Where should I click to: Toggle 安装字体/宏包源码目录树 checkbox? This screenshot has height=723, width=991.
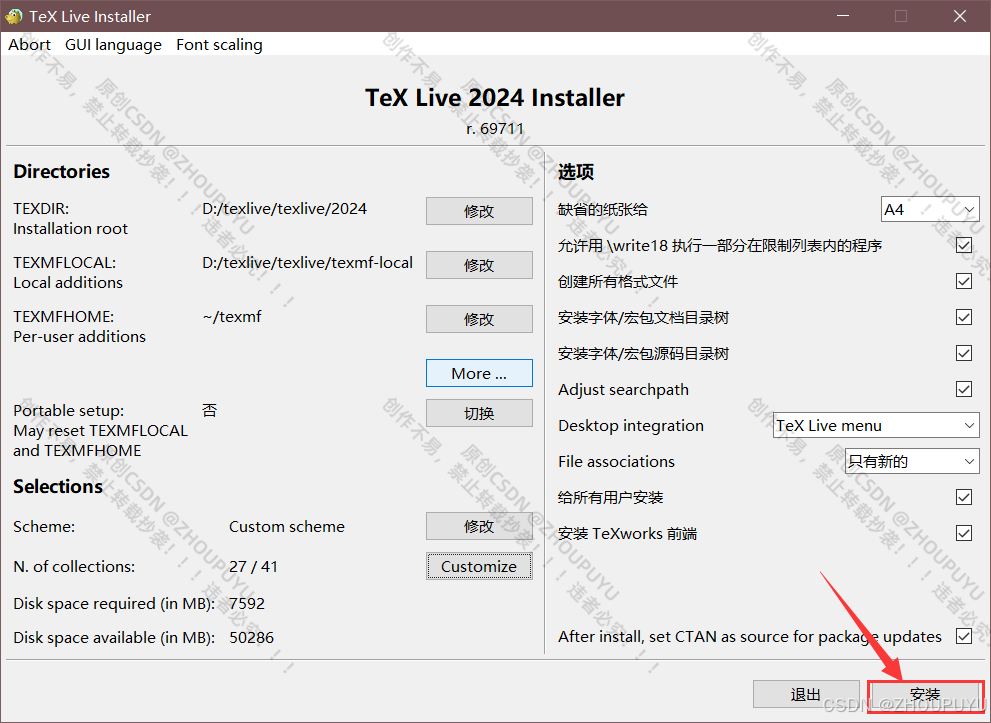click(x=964, y=353)
